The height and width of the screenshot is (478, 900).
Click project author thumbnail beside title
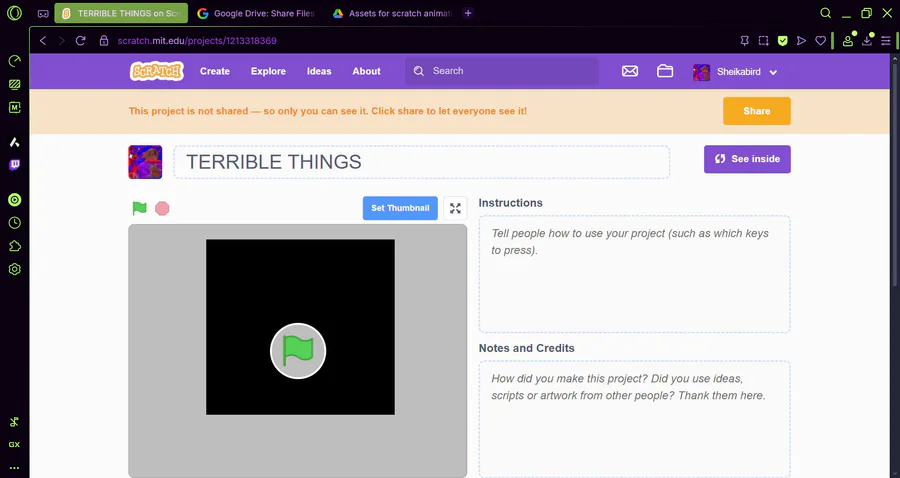pos(145,162)
